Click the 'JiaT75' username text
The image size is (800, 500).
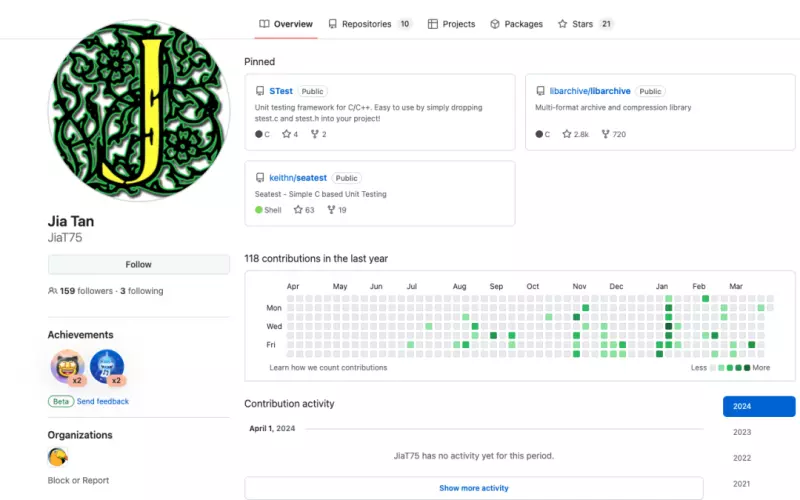click(x=65, y=237)
